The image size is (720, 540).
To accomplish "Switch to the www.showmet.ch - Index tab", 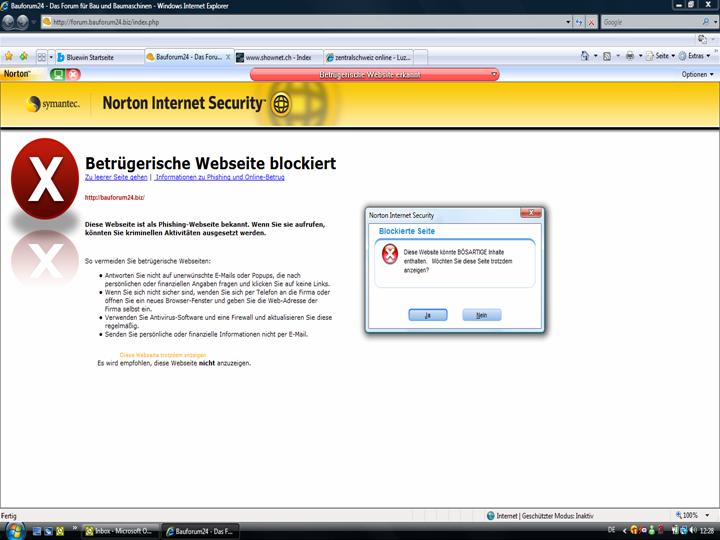I will tap(279, 57).
